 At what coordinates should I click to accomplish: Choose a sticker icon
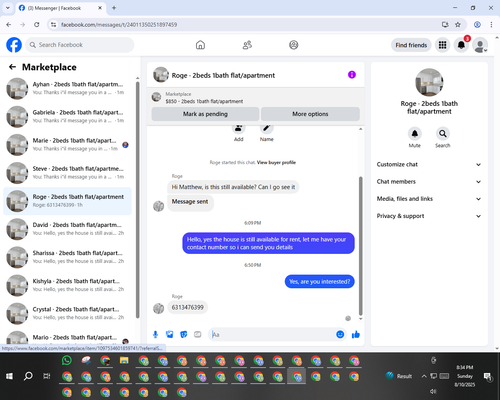[184, 334]
